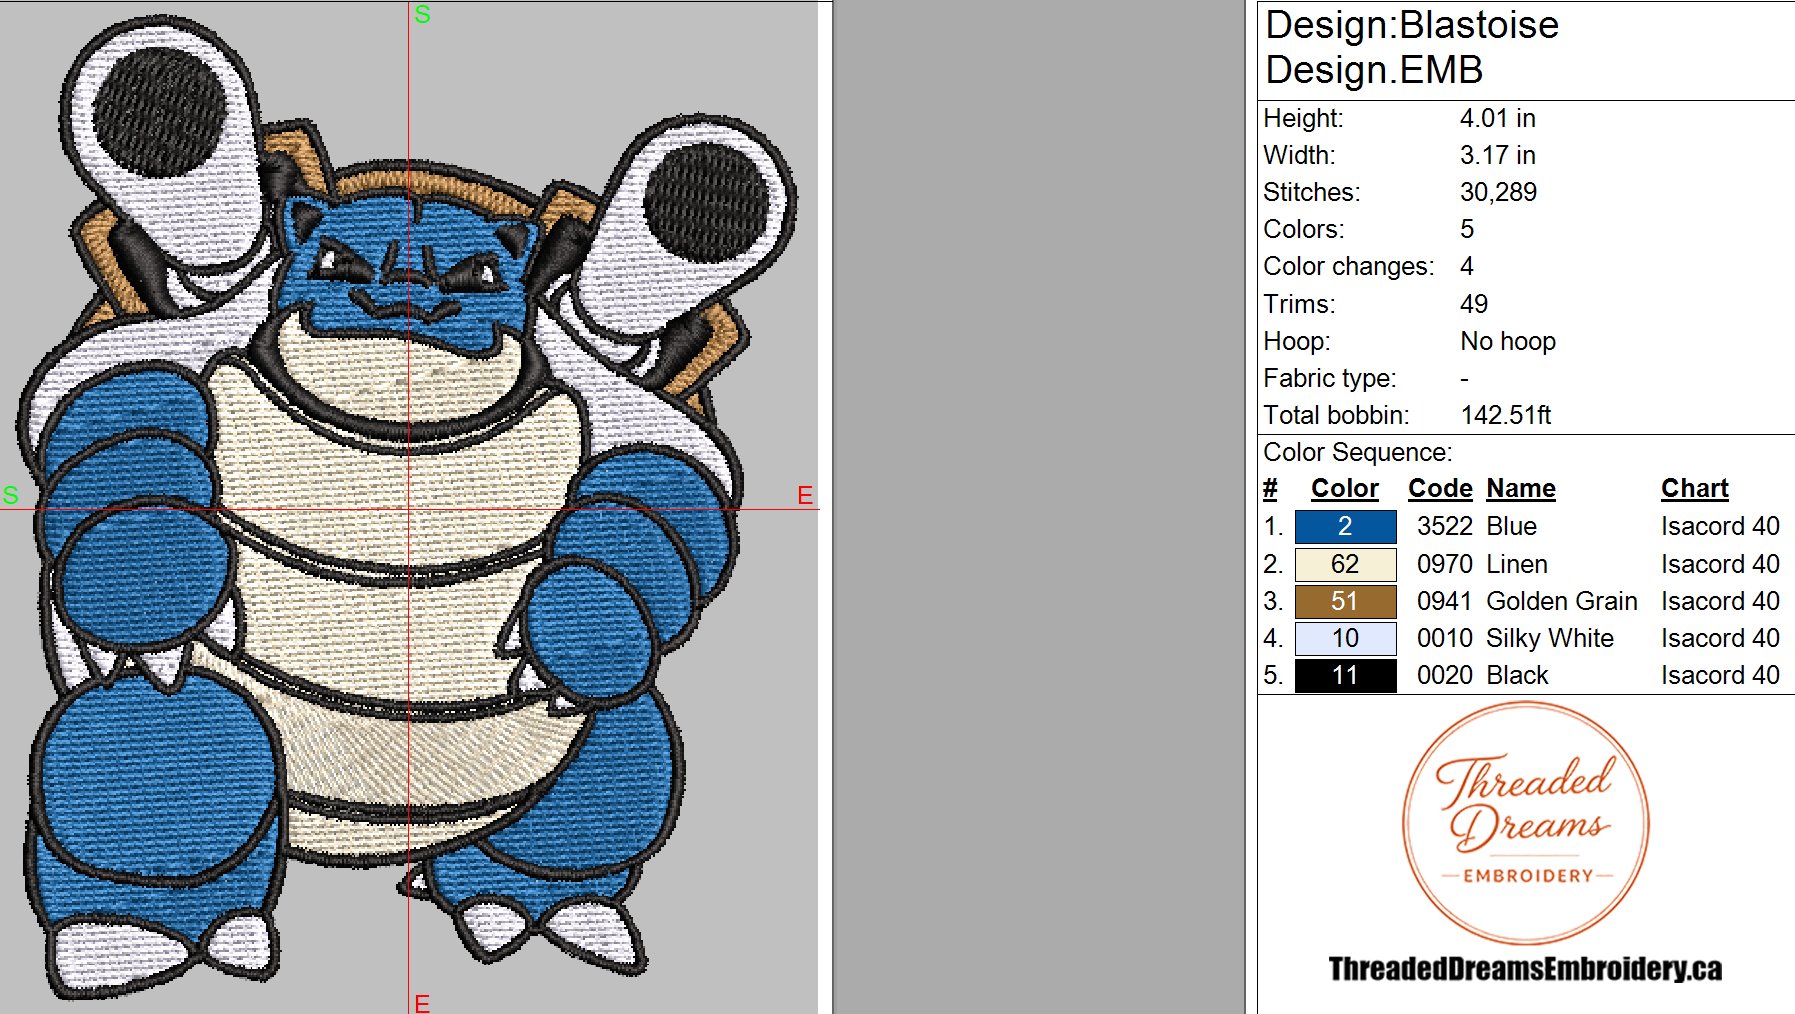
Task: Click the Total bobbin value 142.51ft
Action: 1506,415
